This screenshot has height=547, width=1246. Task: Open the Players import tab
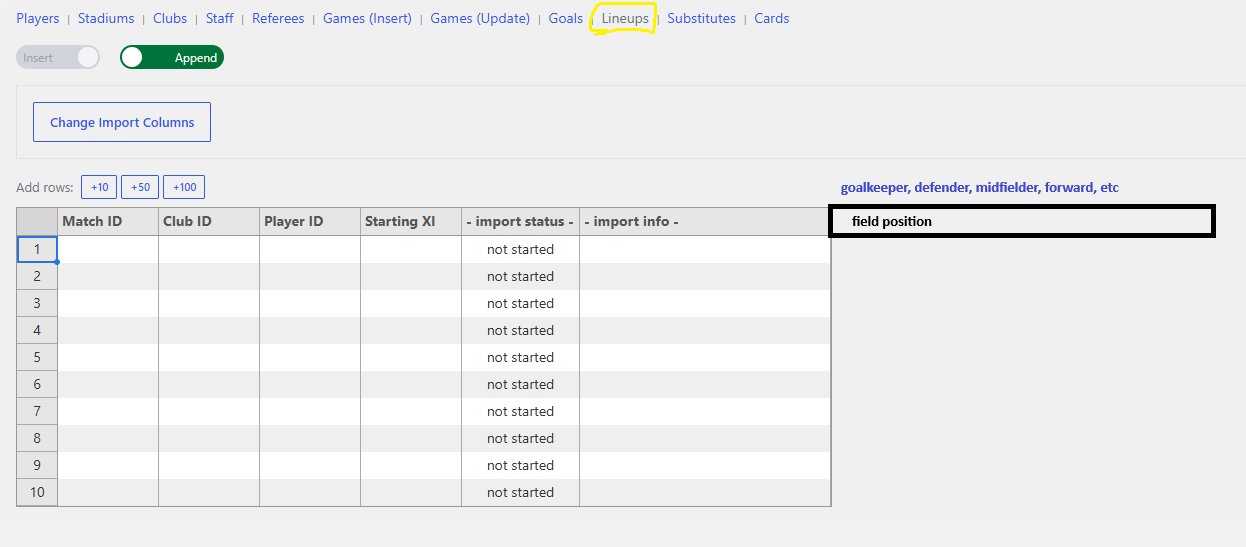click(x=38, y=18)
